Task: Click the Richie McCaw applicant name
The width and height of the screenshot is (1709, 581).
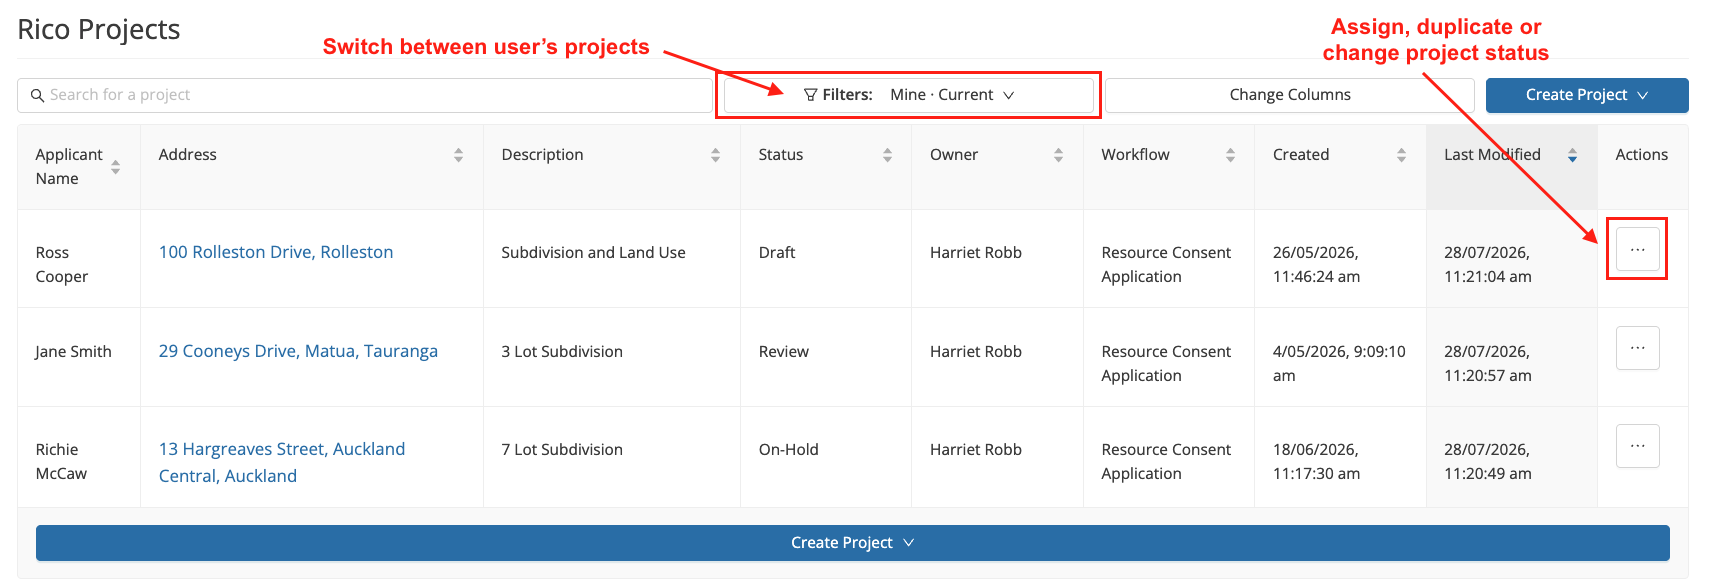Action: point(61,462)
